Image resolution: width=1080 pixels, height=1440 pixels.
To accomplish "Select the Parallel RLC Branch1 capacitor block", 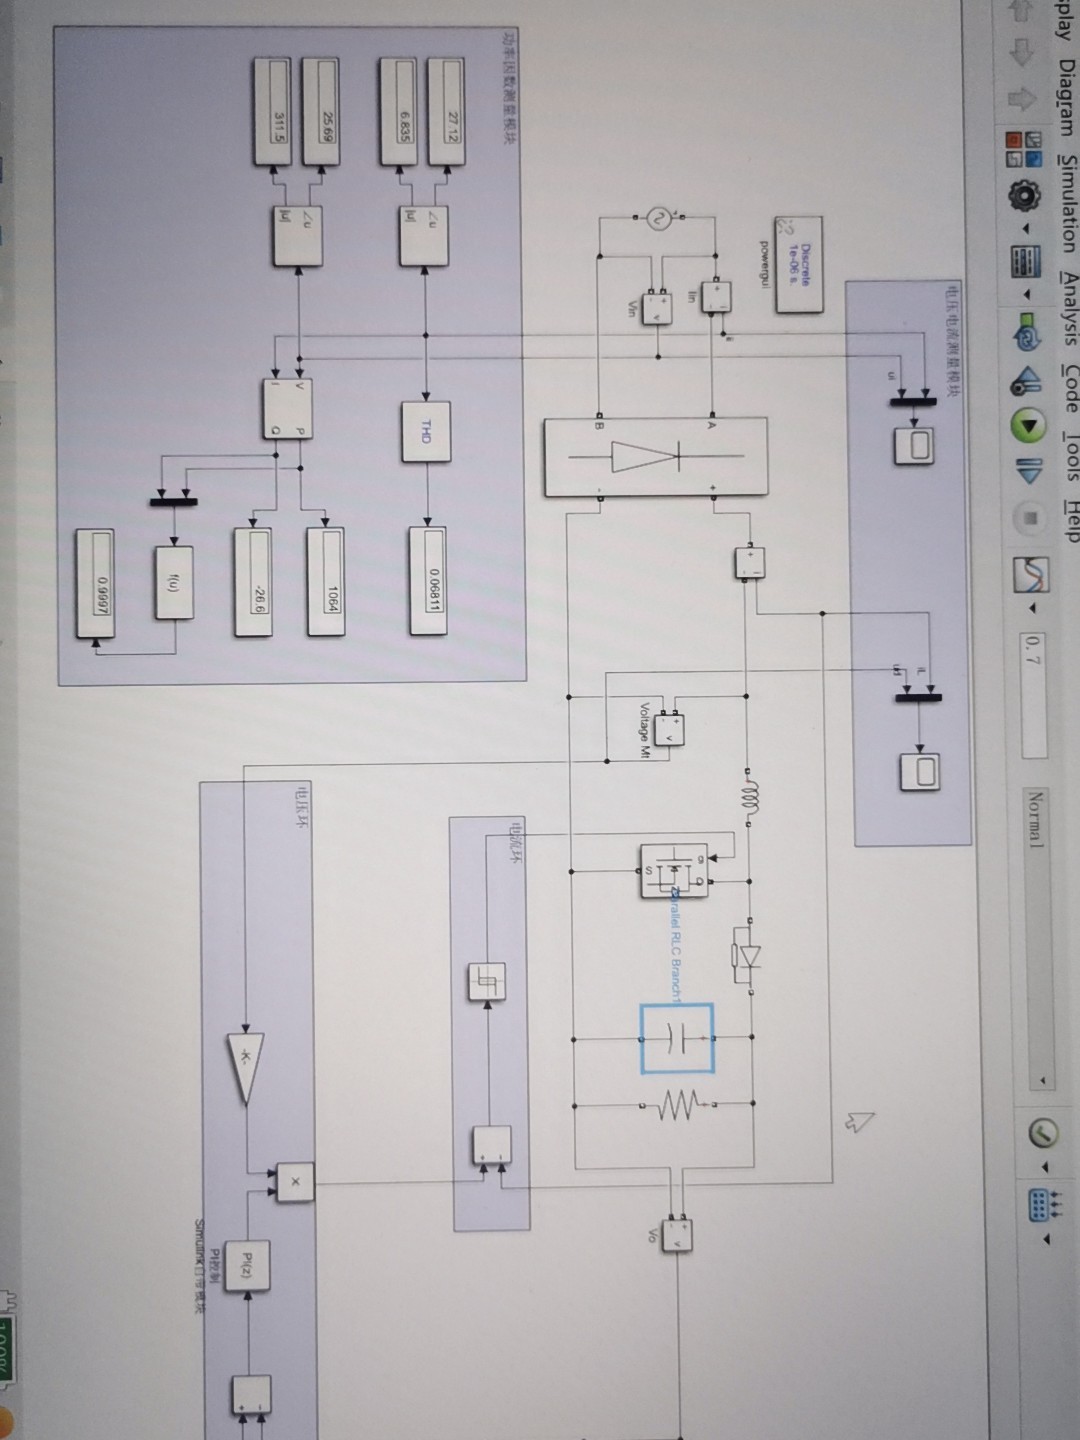I will click(x=677, y=1038).
